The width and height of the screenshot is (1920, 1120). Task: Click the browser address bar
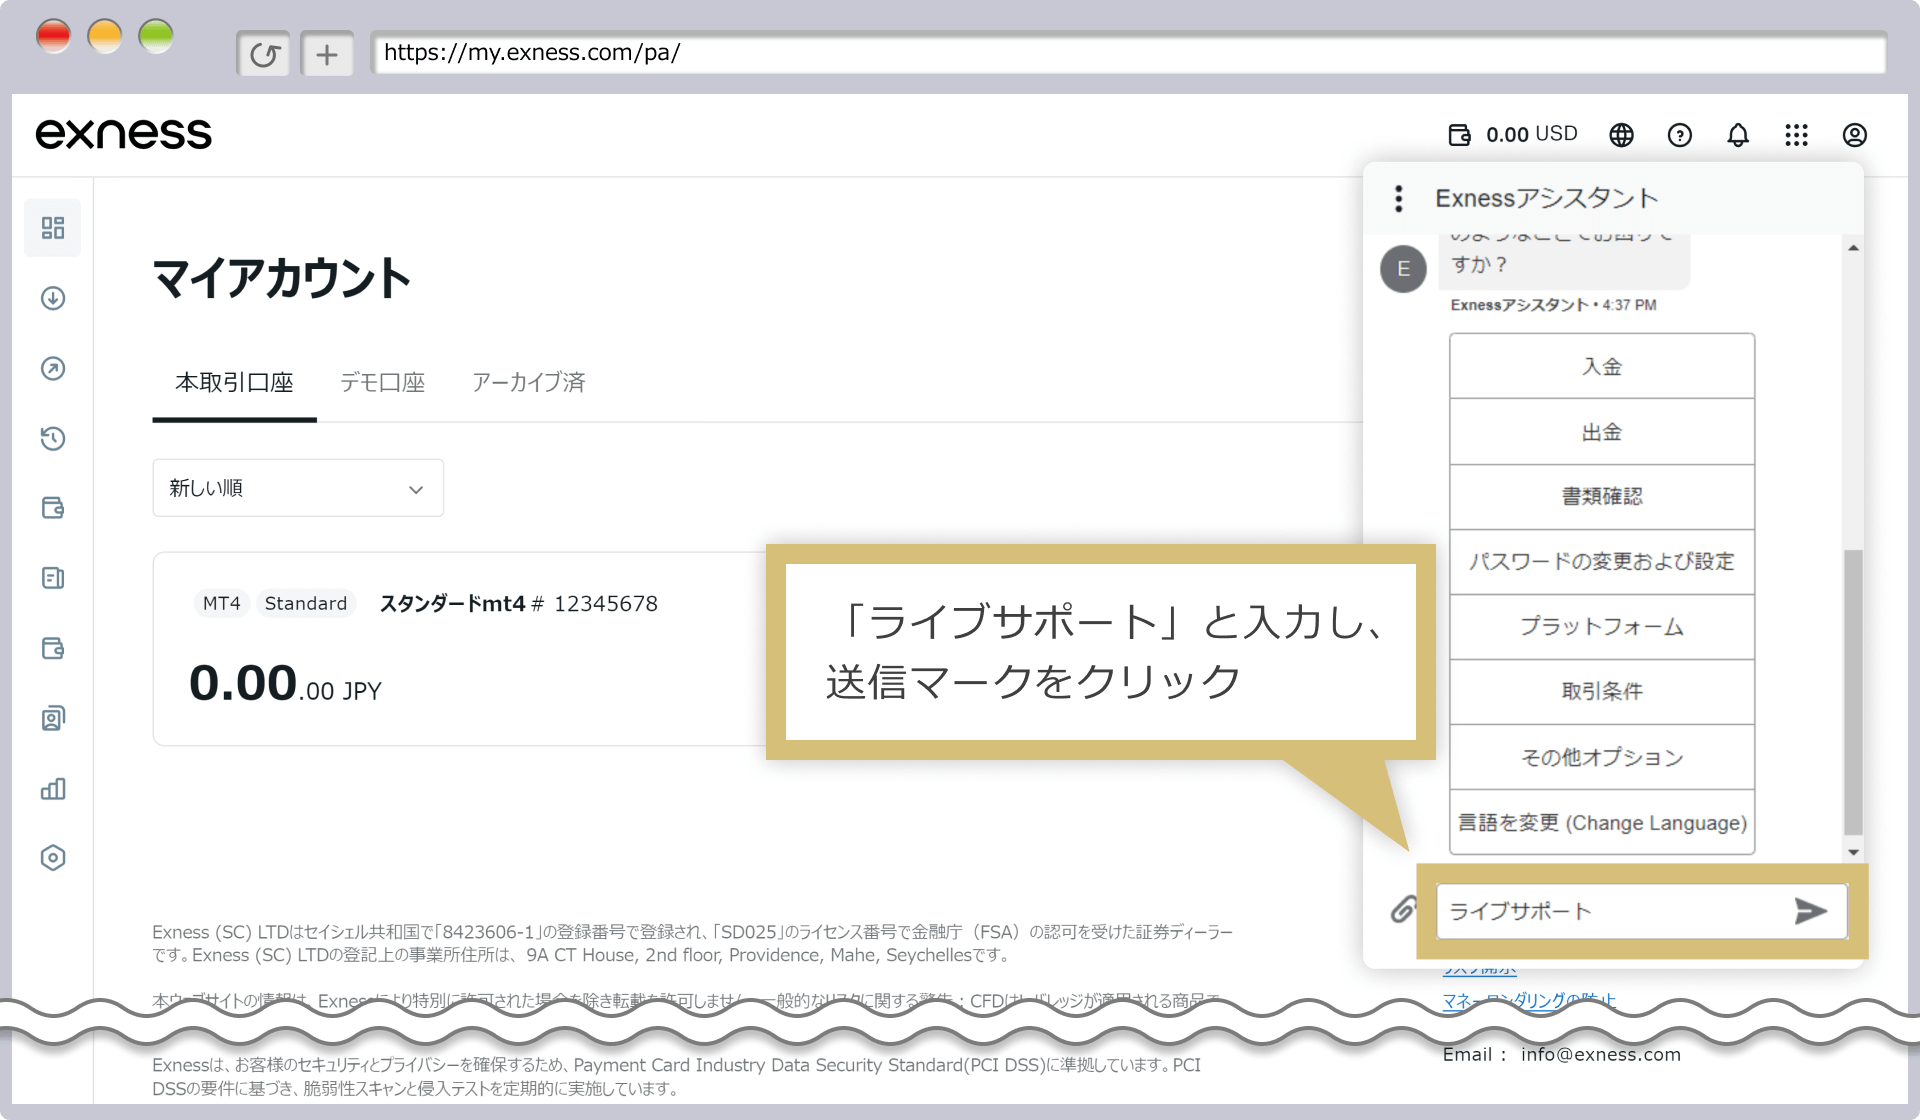(x=1128, y=53)
